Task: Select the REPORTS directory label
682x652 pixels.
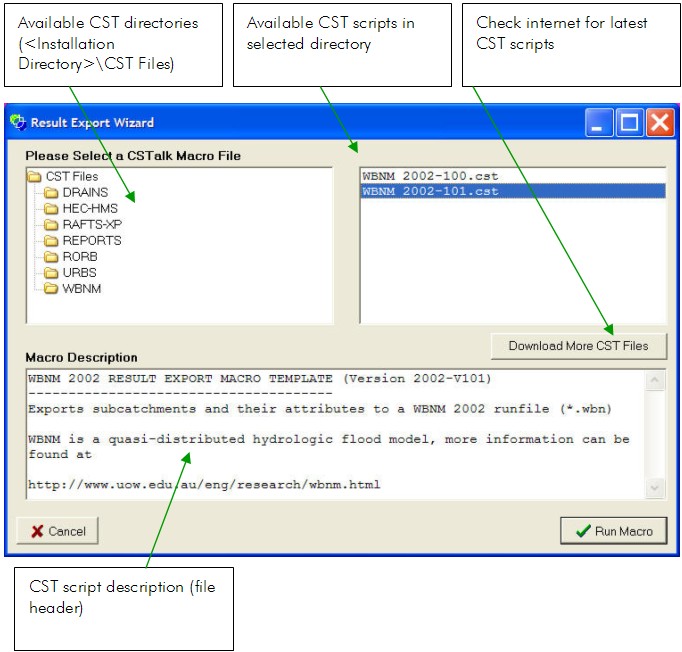Action: [x=91, y=241]
